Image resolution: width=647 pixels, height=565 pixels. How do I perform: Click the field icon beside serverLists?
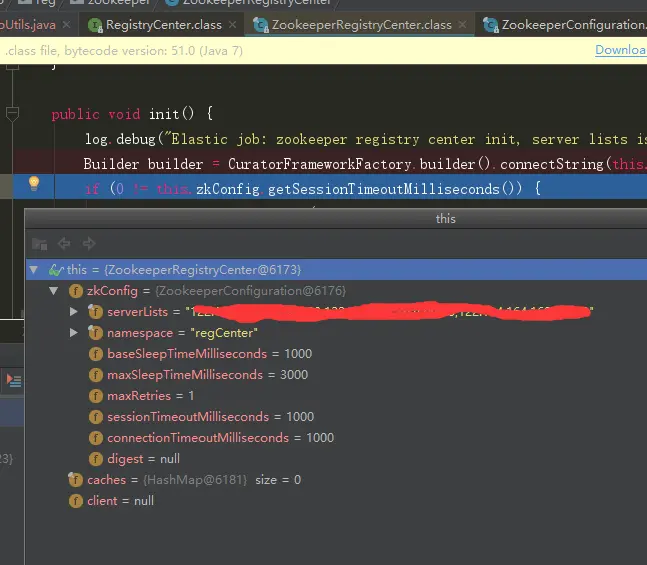pyautogui.click(x=95, y=311)
